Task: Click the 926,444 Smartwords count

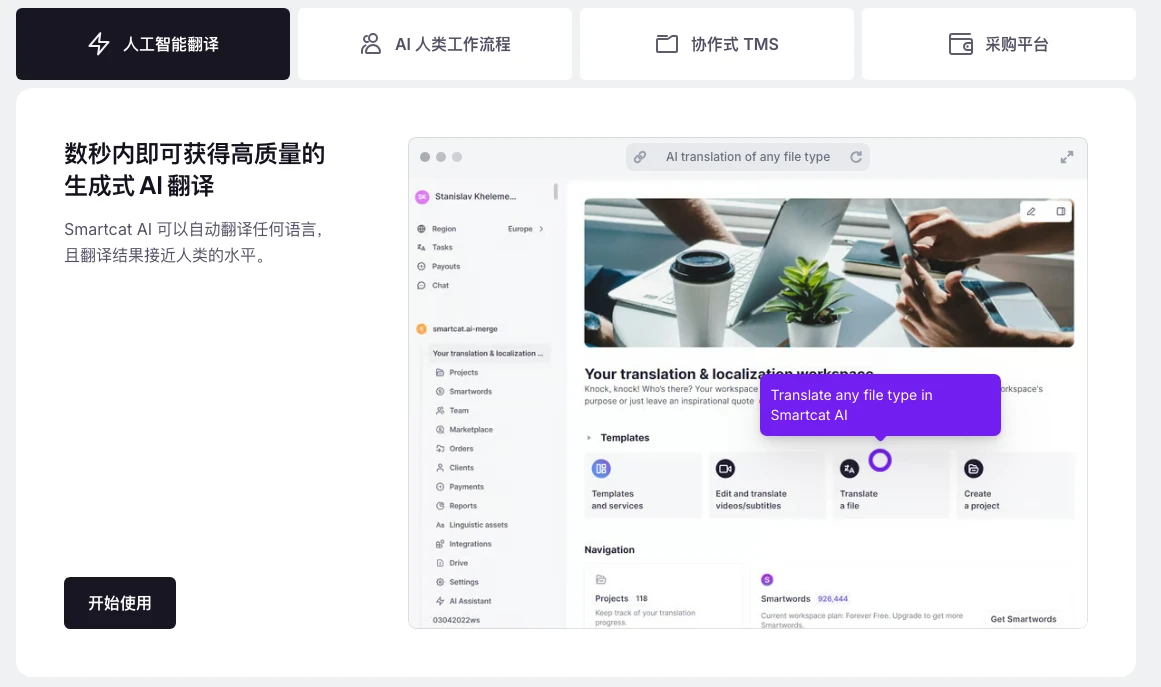Action: click(833, 599)
